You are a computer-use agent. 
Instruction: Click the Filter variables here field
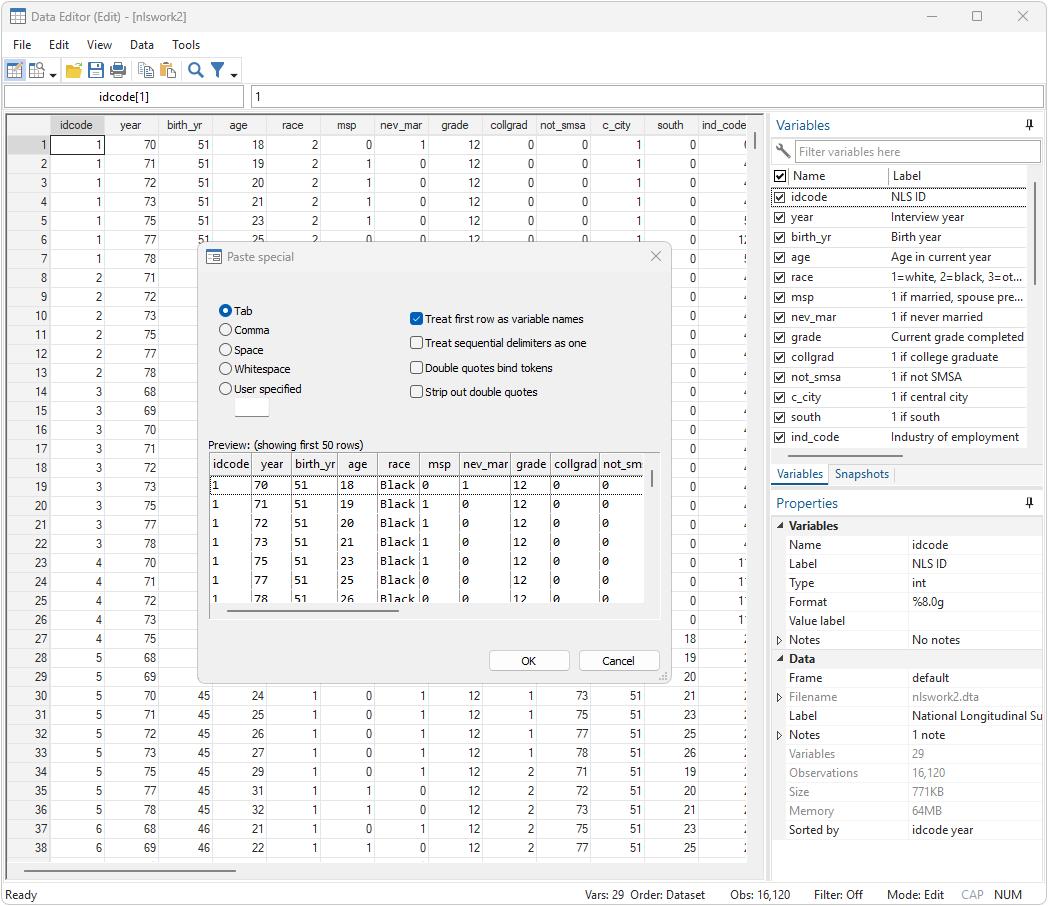[917, 152]
